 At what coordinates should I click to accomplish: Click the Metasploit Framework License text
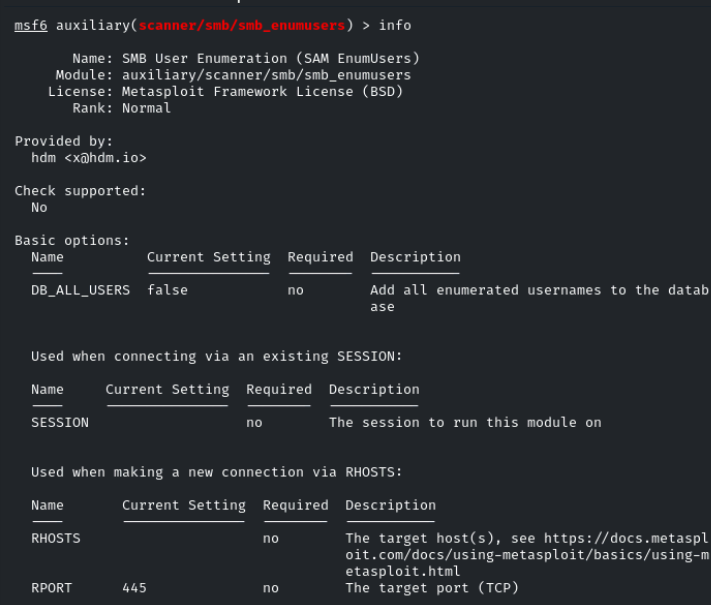point(263,92)
